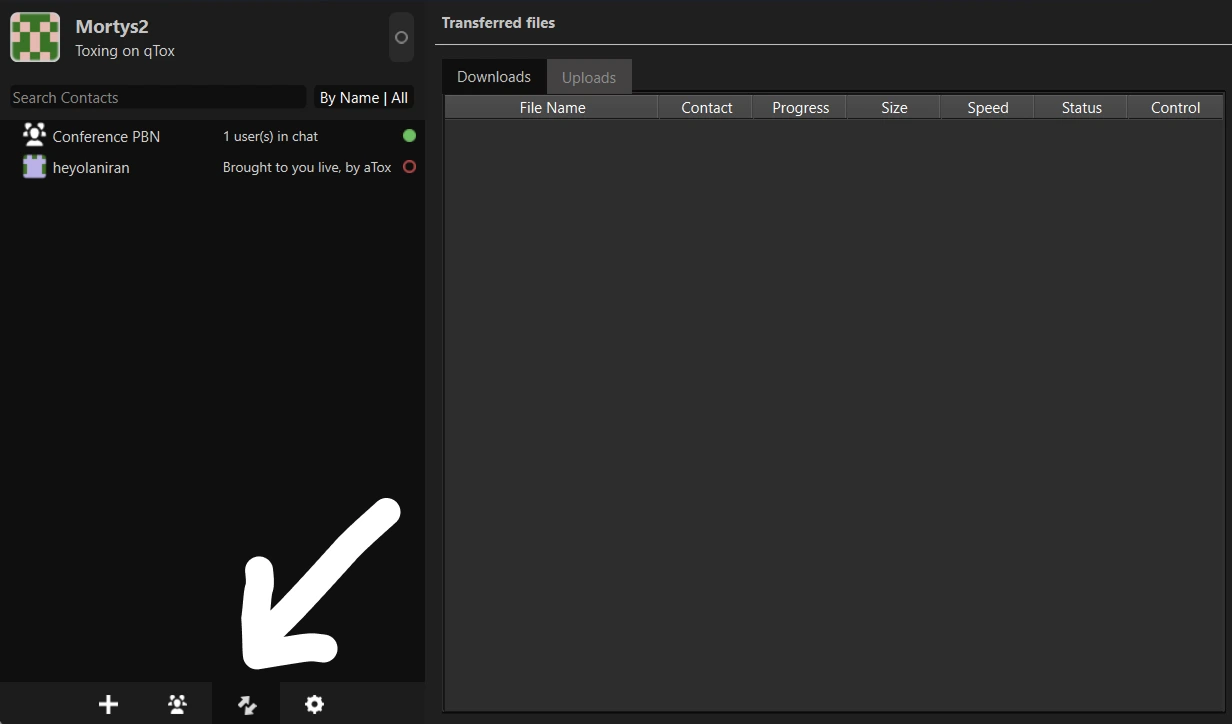
Task: Open the conferences group icon
Action: click(177, 705)
